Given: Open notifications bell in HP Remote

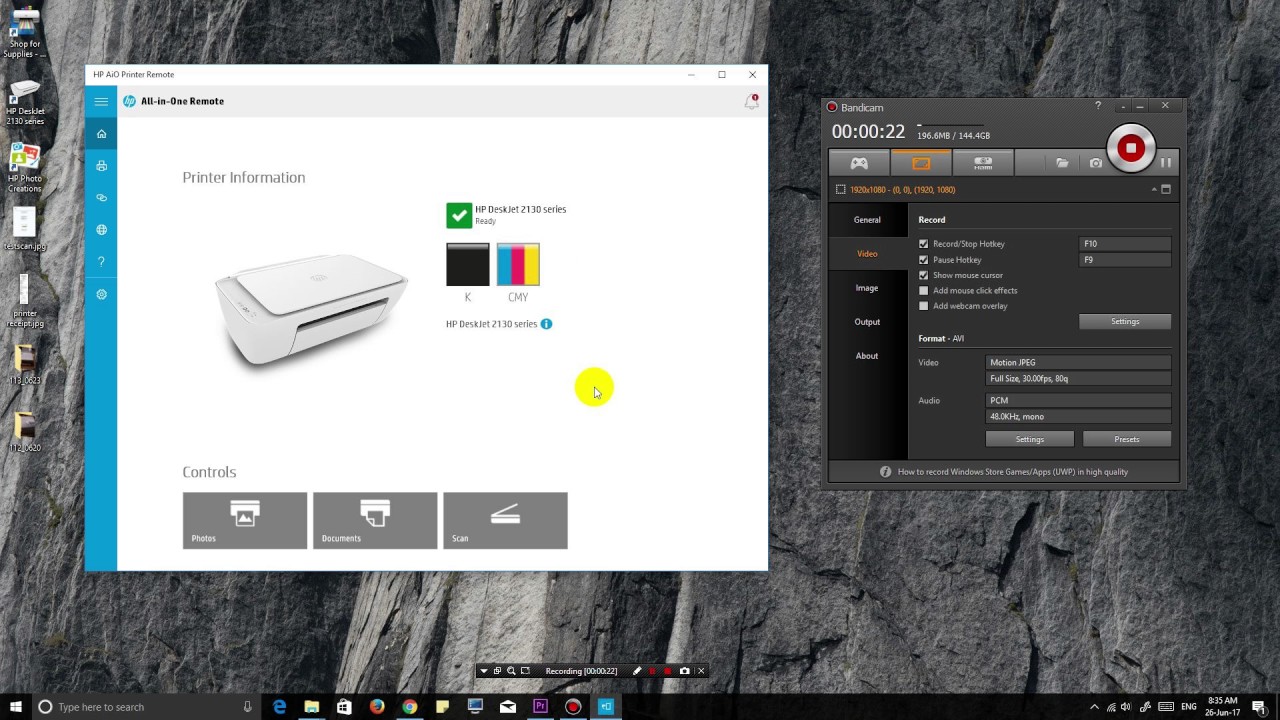Looking at the screenshot, I should [x=751, y=101].
